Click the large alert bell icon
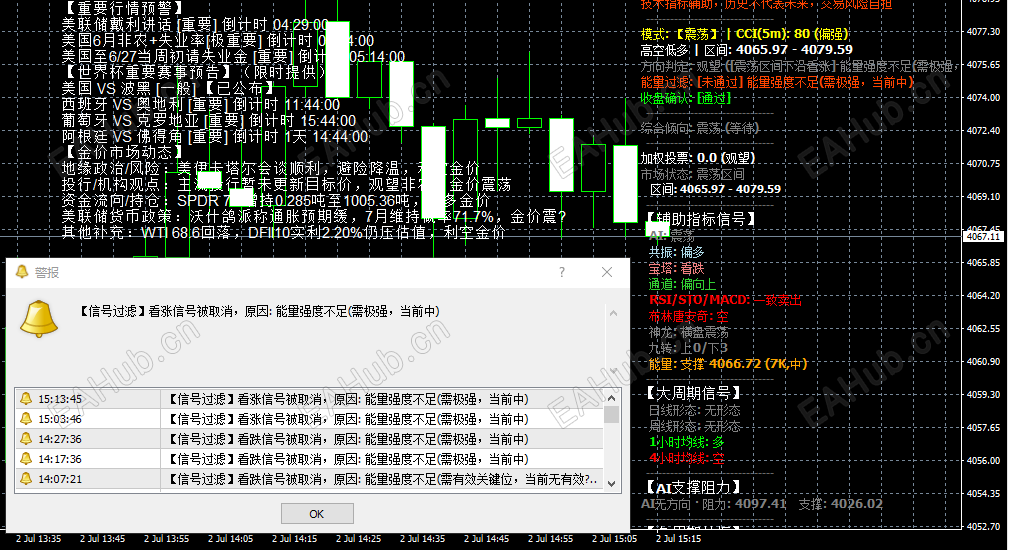 point(39,318)
